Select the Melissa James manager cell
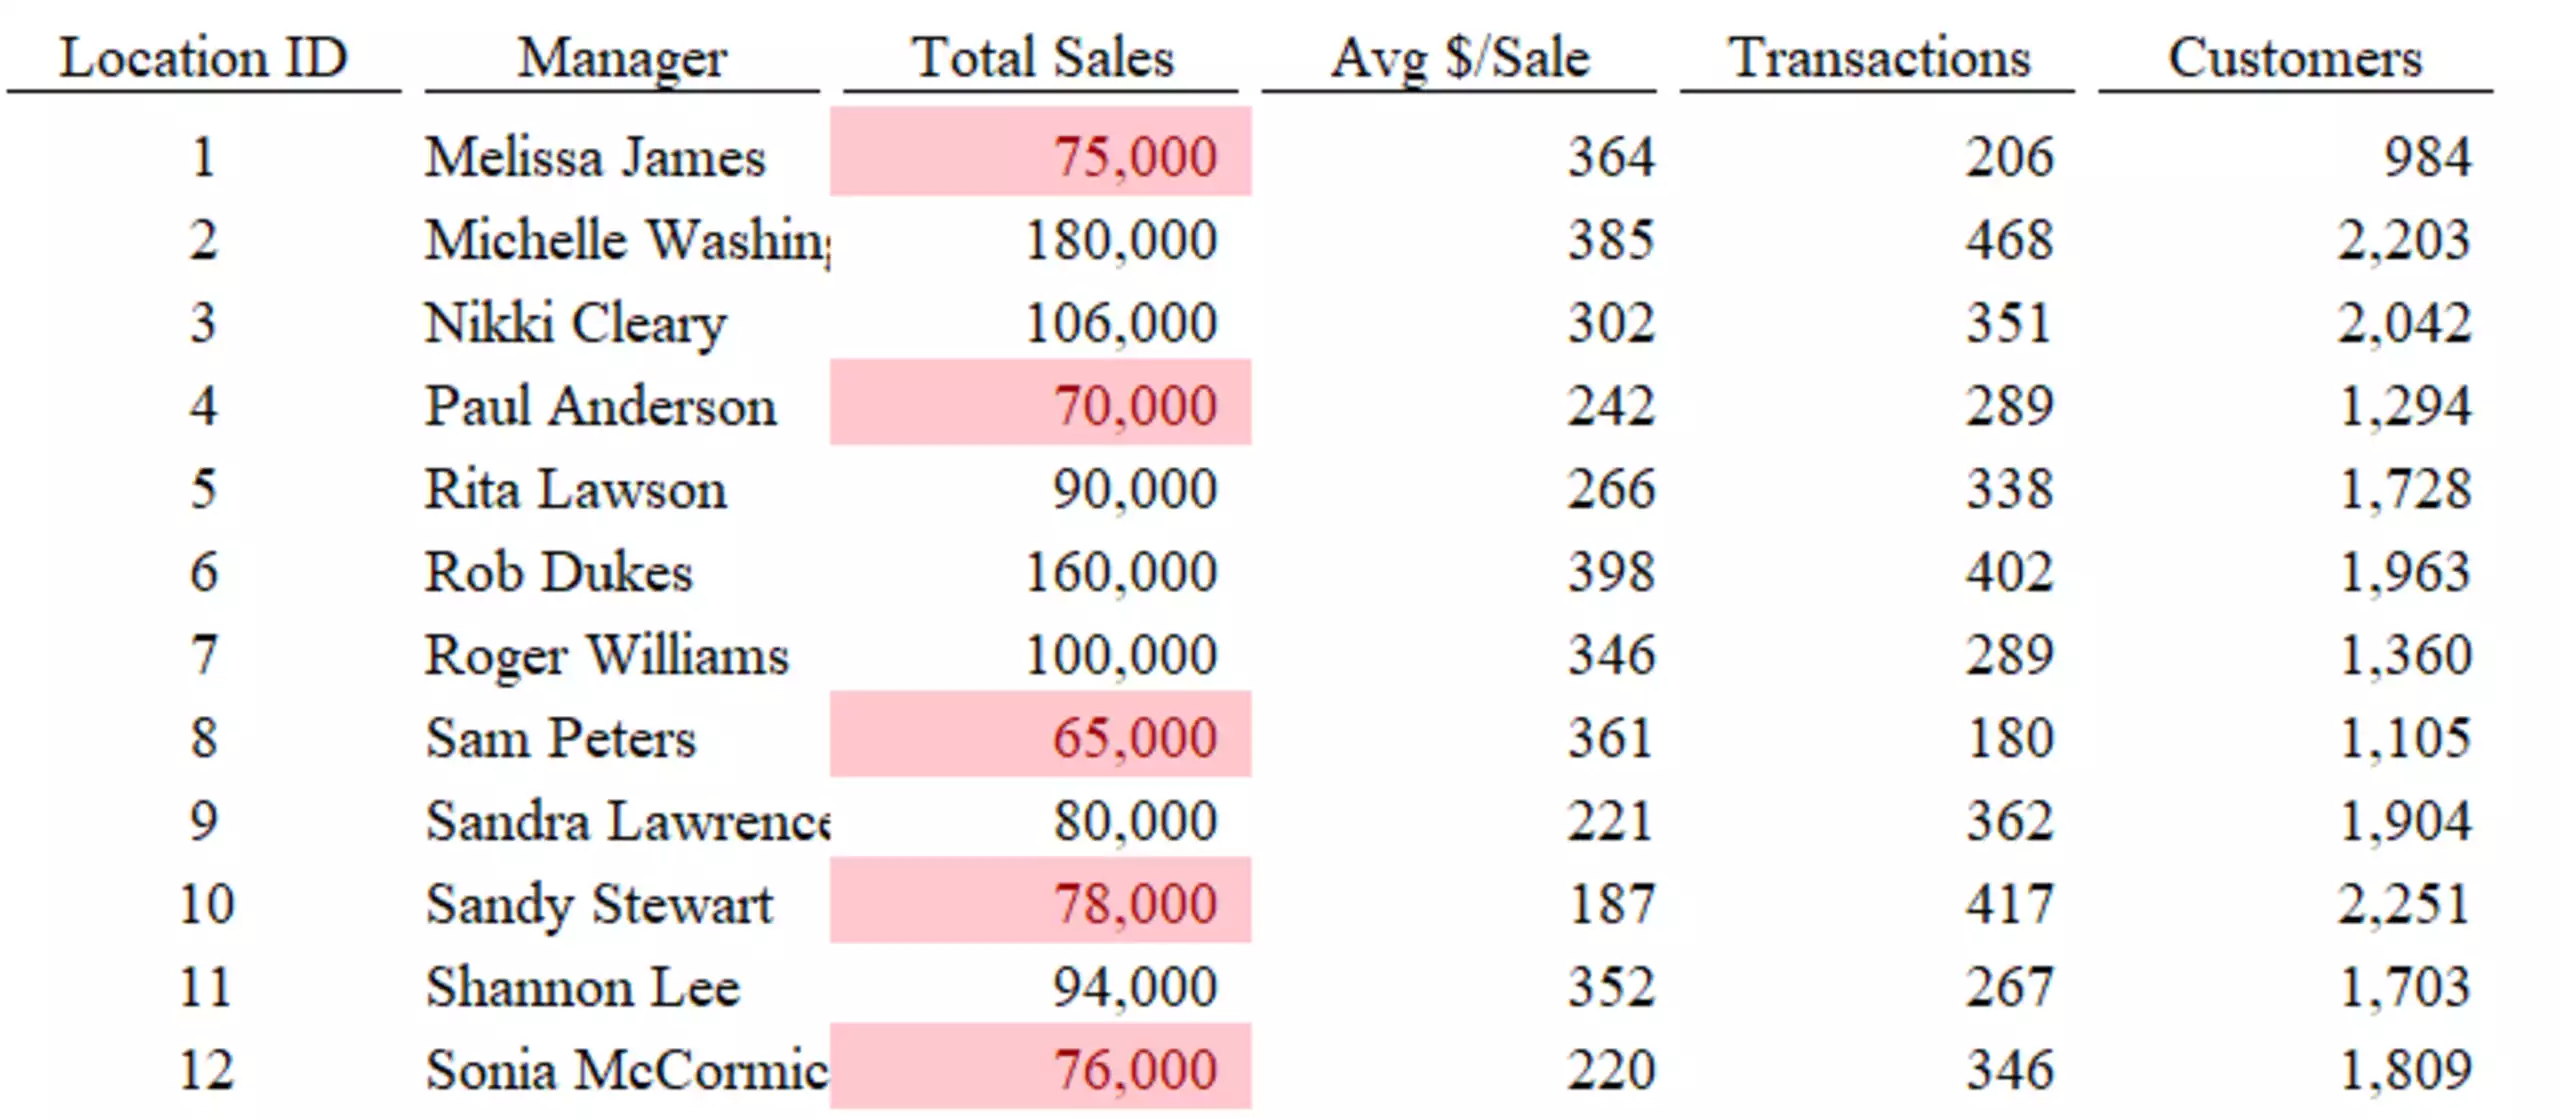Image resolution: width=2560 pixels, height=1119 pixels. 627,157
